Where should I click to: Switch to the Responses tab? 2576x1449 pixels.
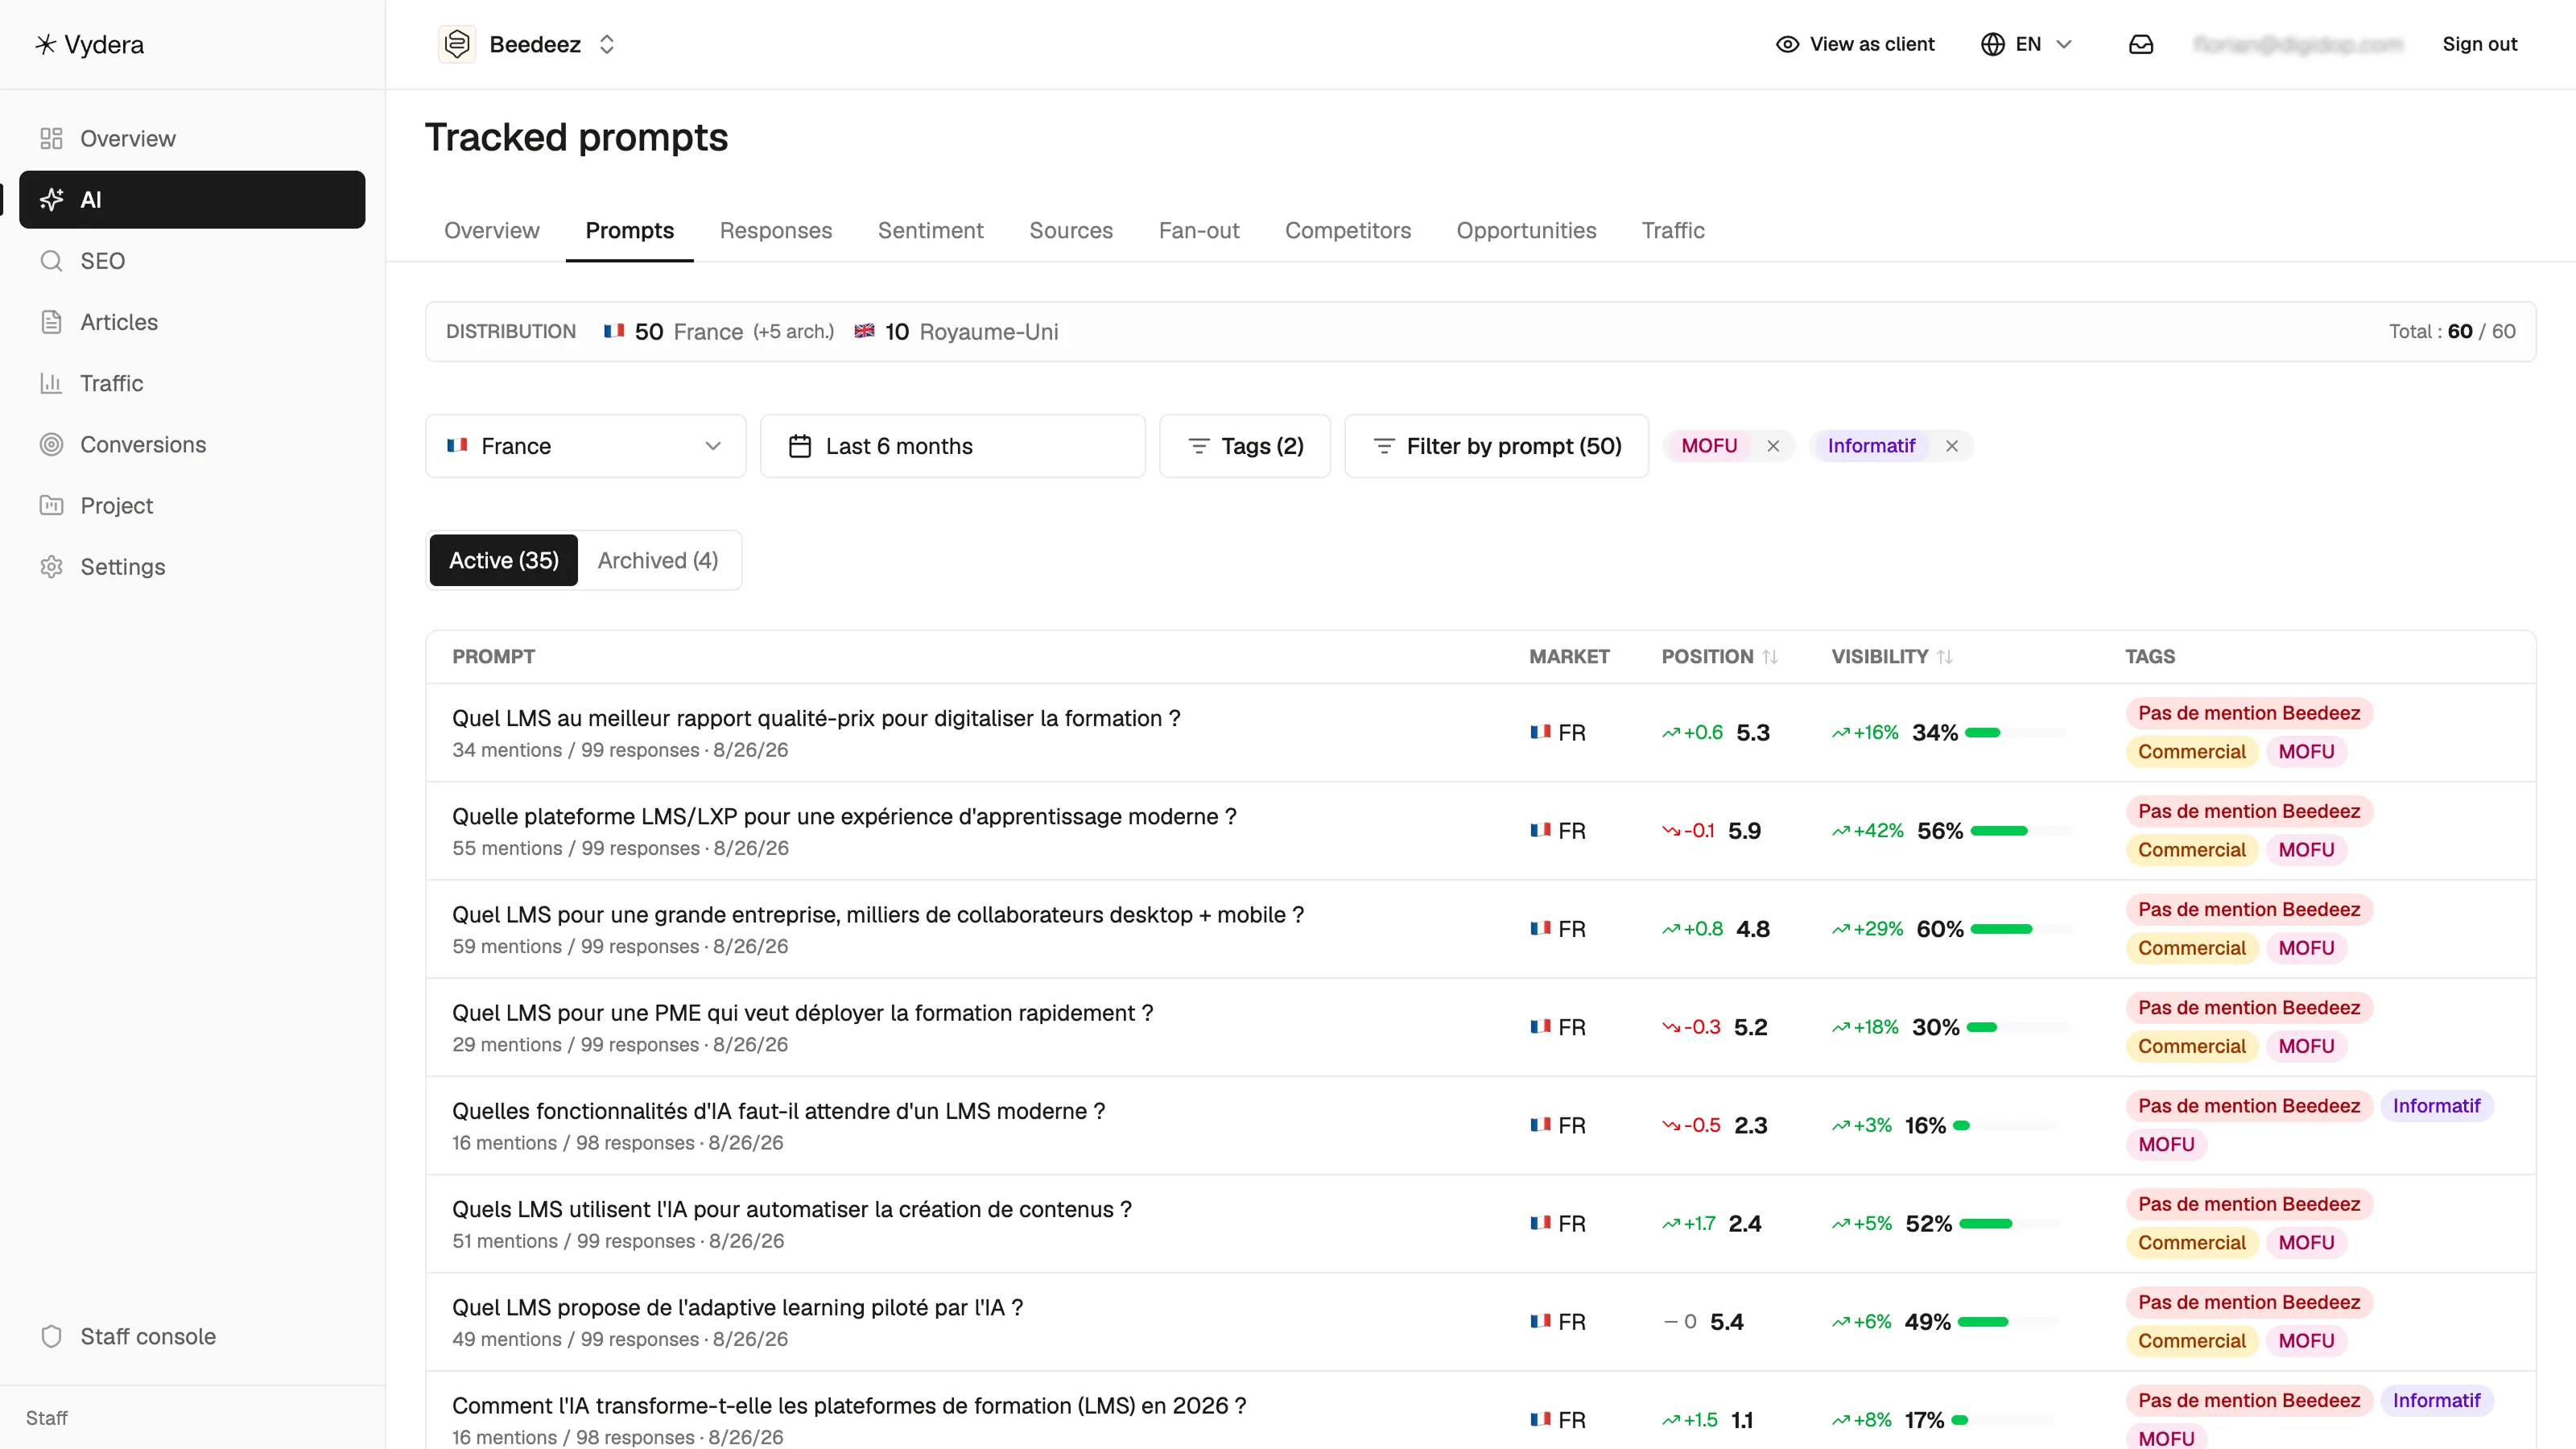[775, 231]
